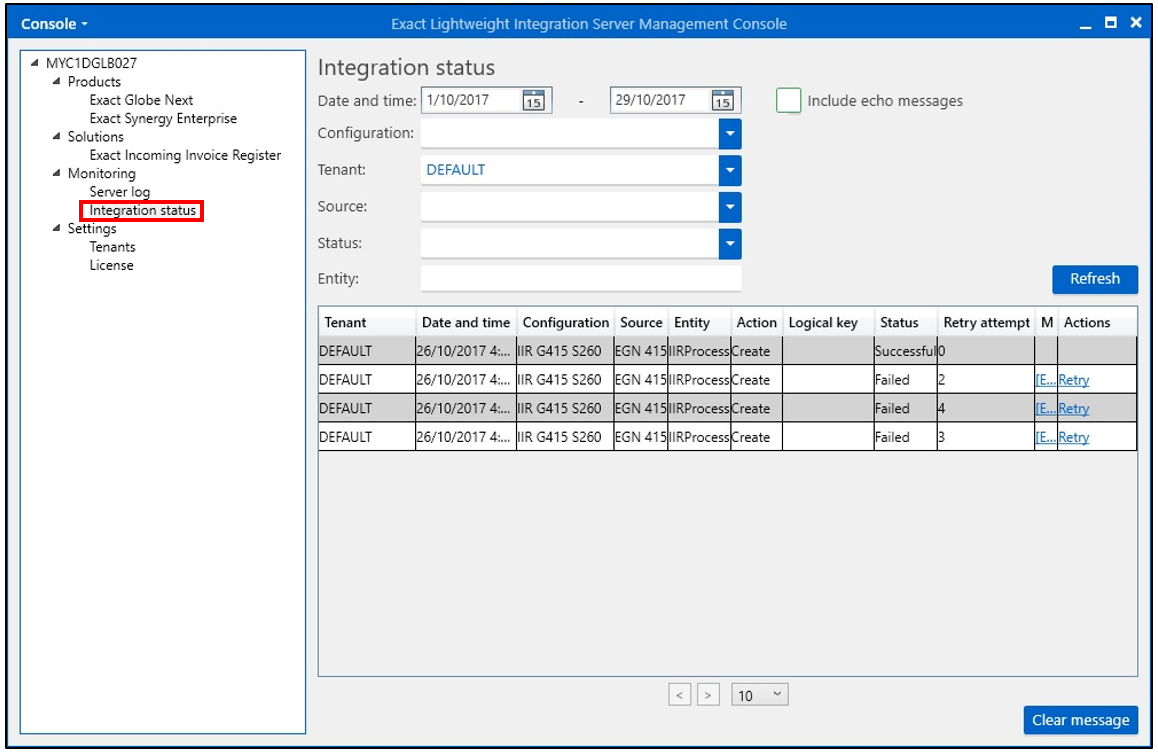
Task: Open the start date calendar picker
Action: [x=533, y=100]
